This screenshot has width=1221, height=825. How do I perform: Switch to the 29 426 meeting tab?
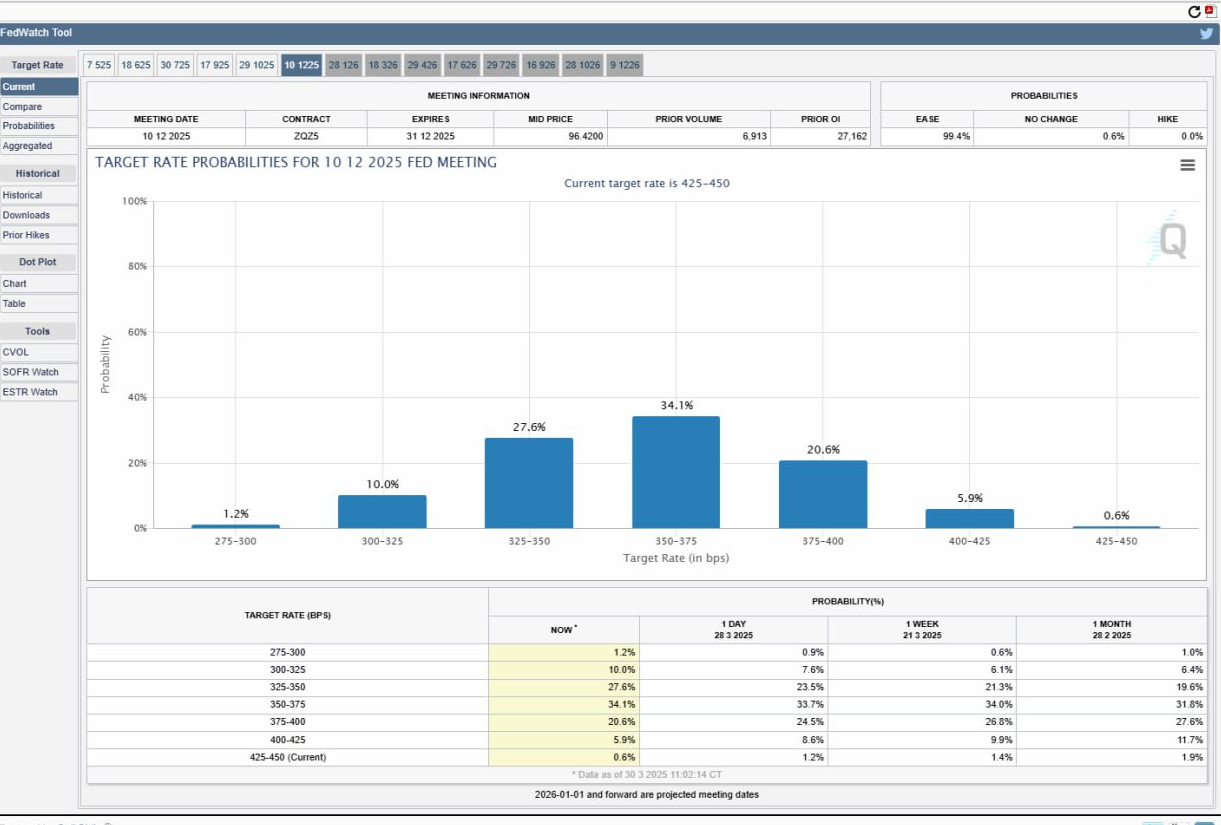point(423,65)
